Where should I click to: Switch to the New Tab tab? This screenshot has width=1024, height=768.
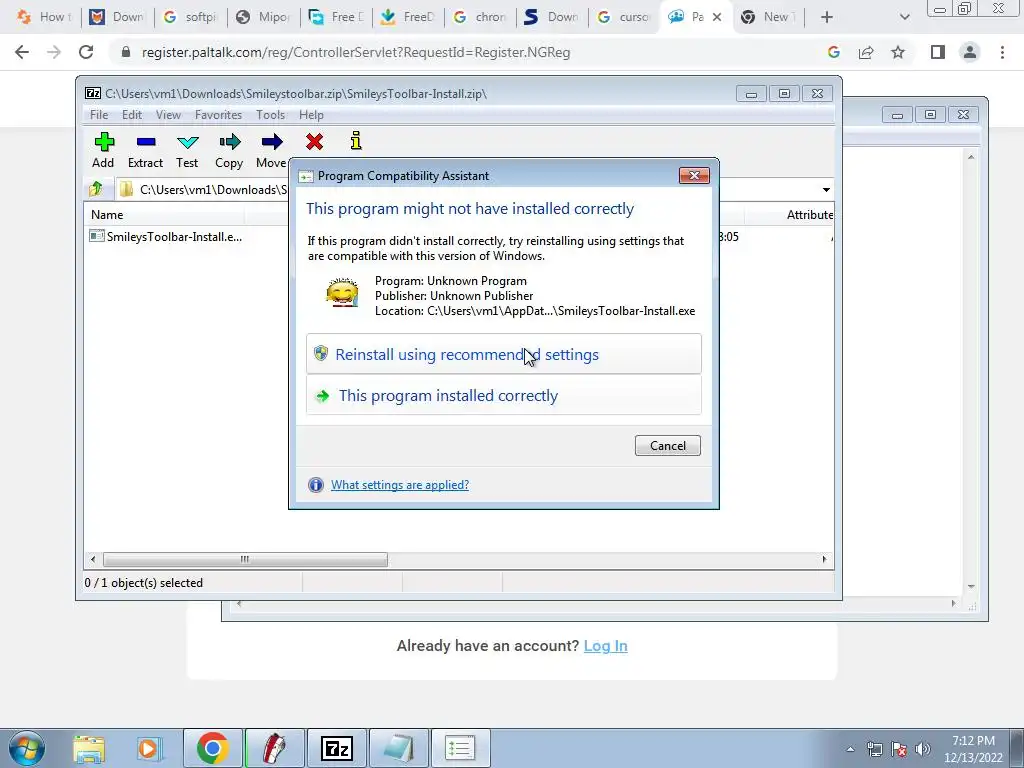pos(769,17)
